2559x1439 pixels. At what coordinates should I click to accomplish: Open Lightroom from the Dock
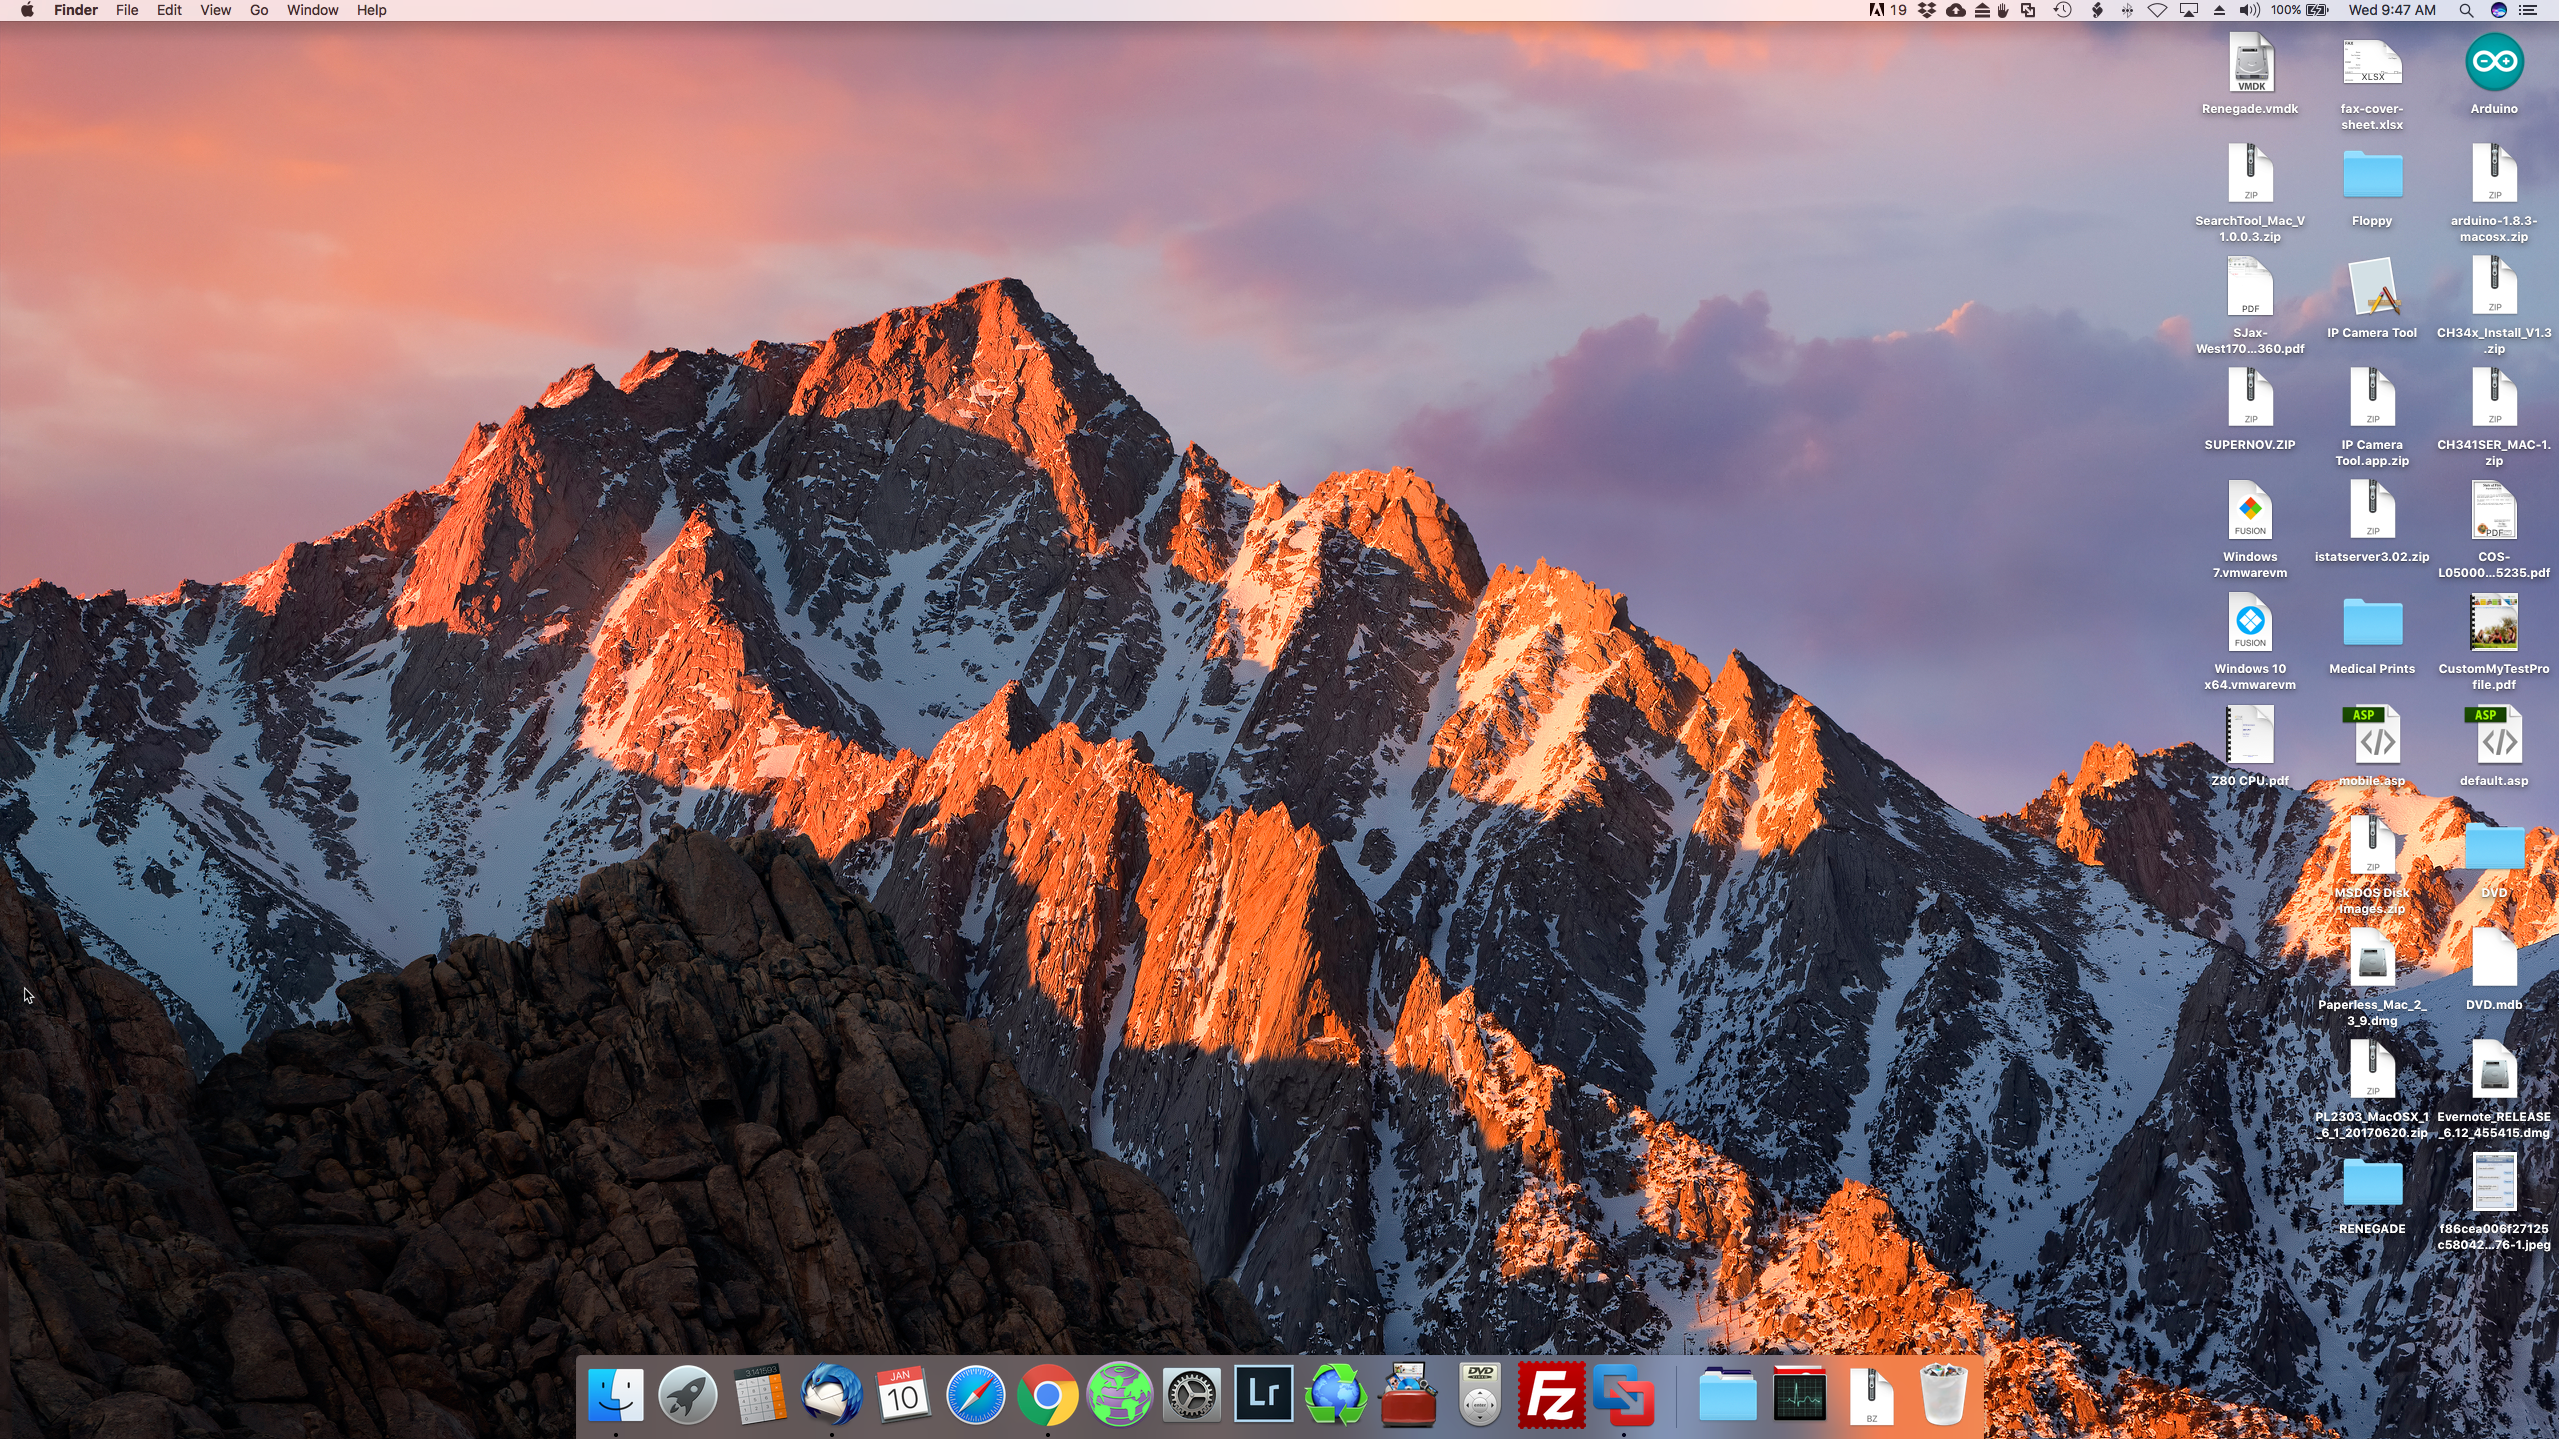(1263, 1393)
